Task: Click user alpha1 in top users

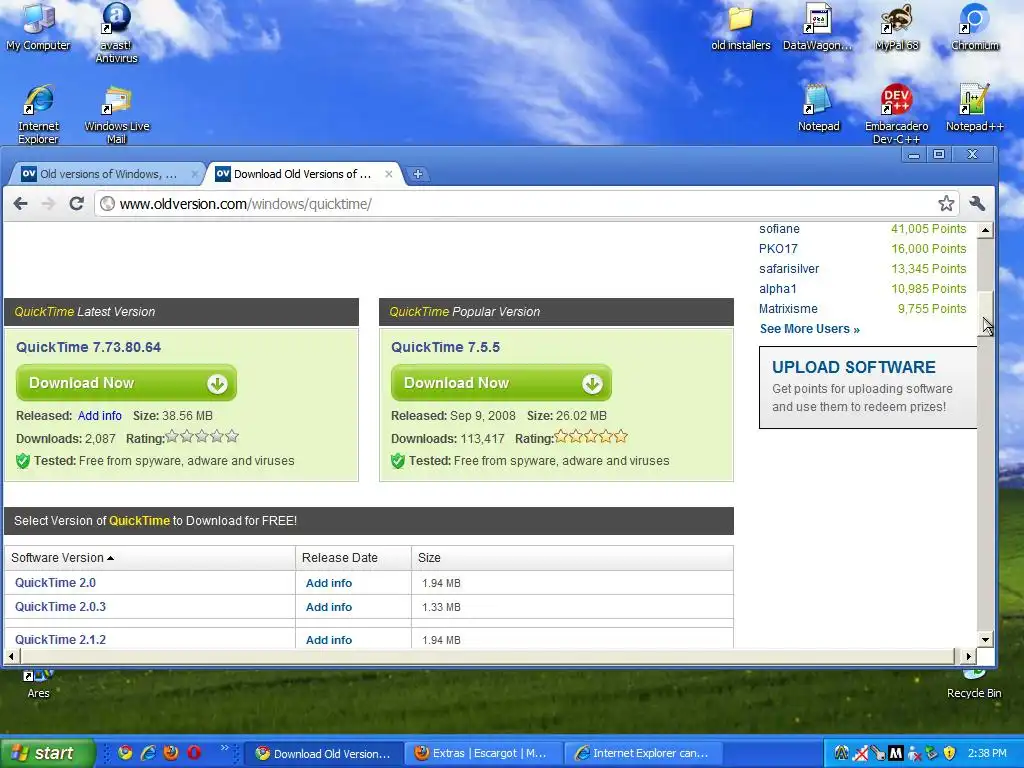Action: coord(777,289)
